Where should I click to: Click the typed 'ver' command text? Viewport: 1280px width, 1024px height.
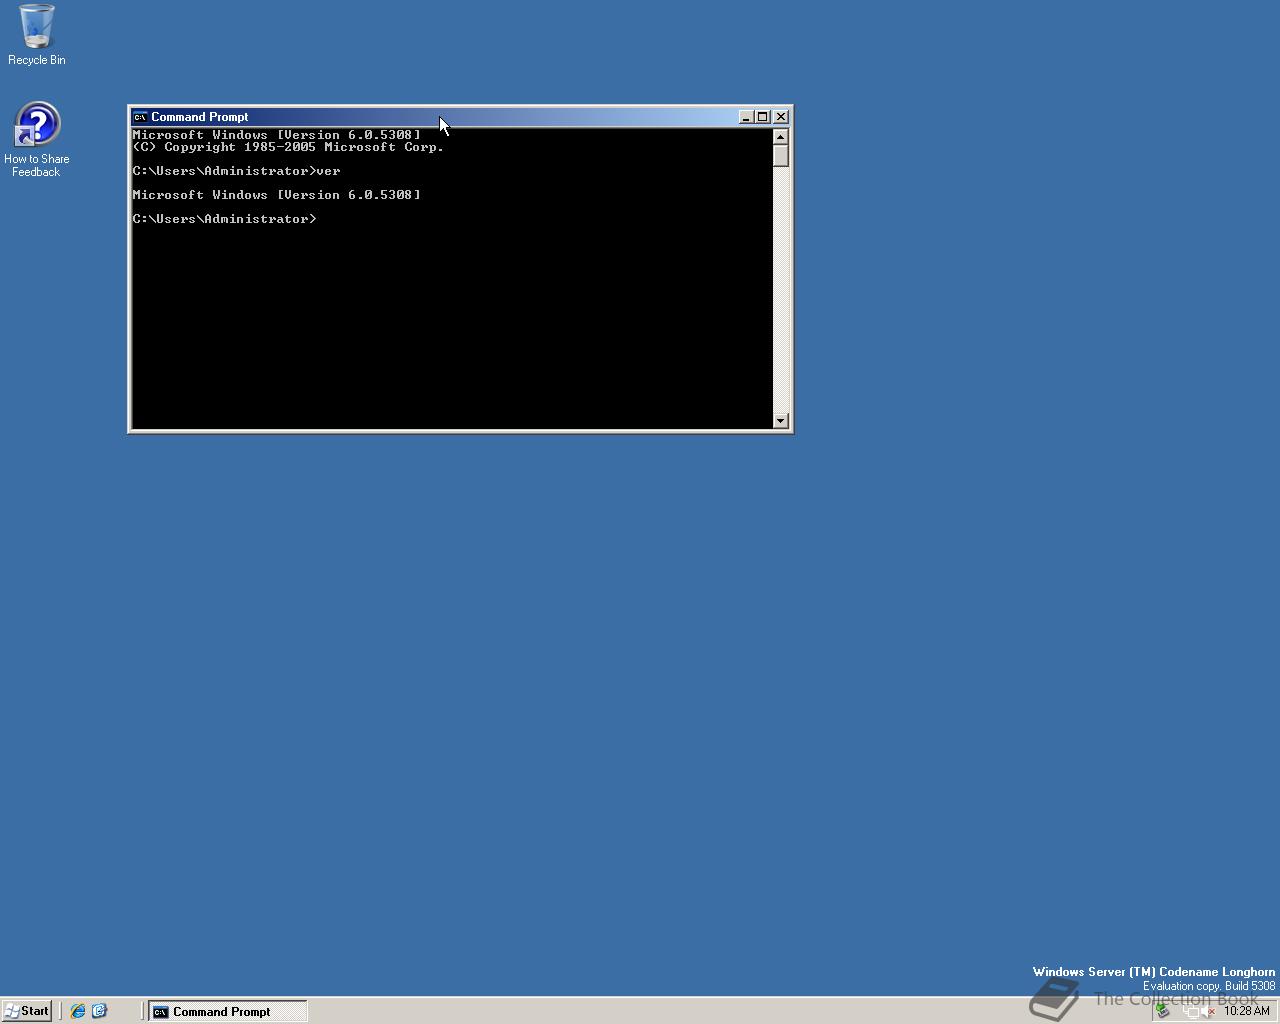(x=328, y=171)
